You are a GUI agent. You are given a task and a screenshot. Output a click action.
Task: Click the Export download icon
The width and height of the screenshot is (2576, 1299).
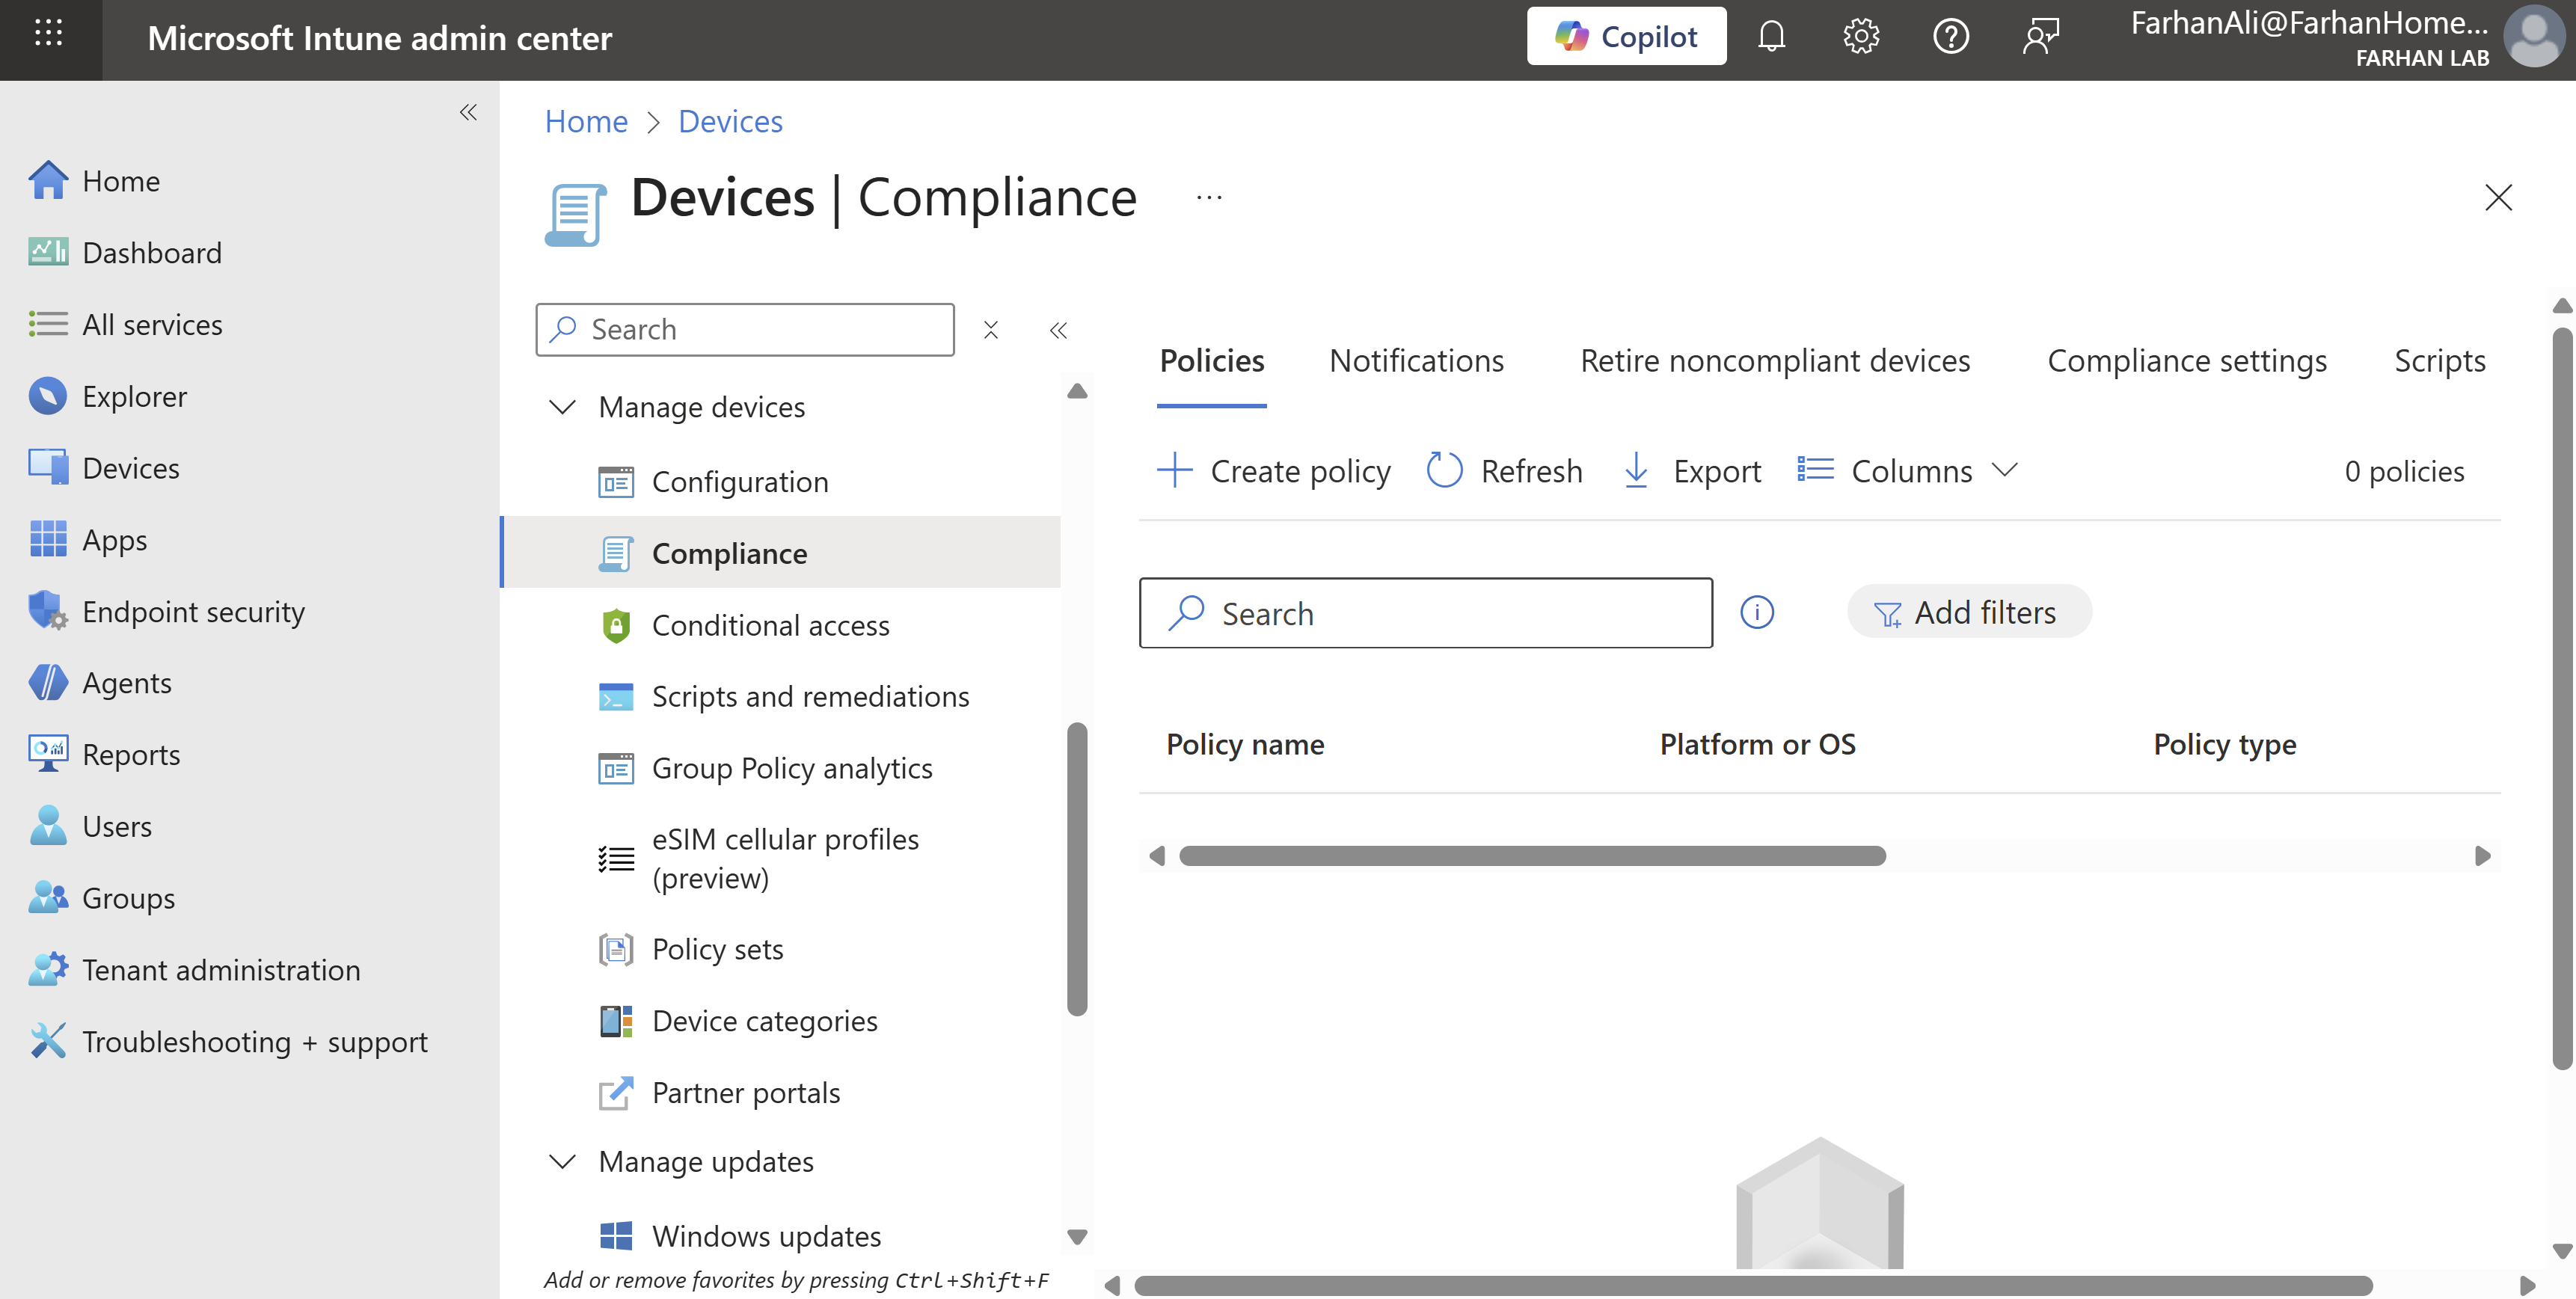click(1636, 470)
